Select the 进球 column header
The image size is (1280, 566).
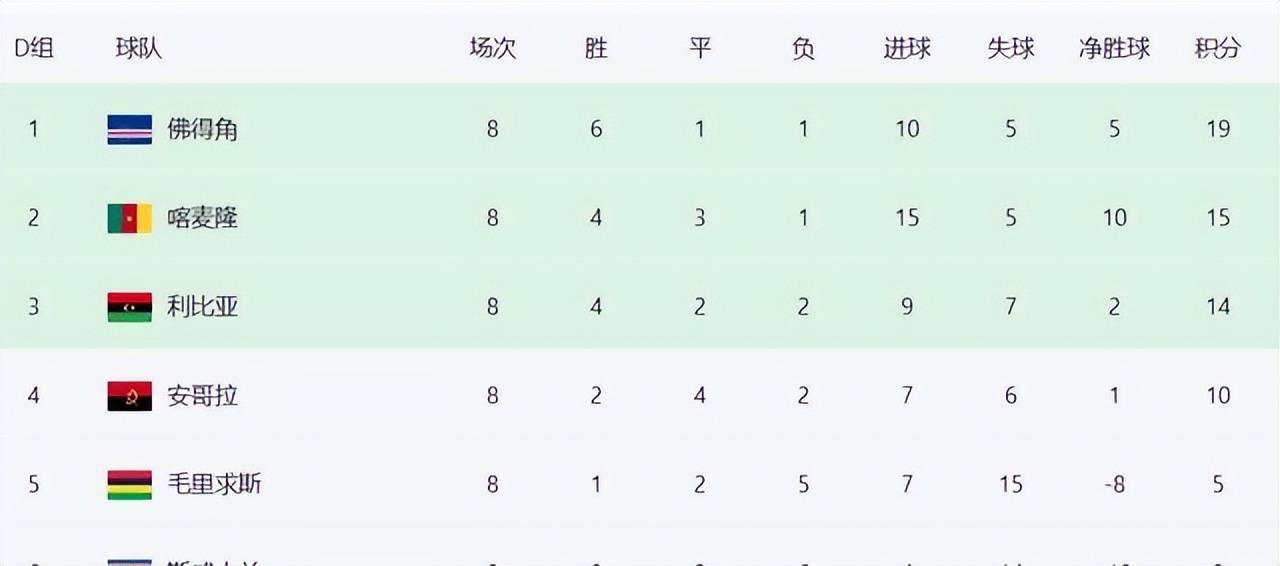click(907, 48)
